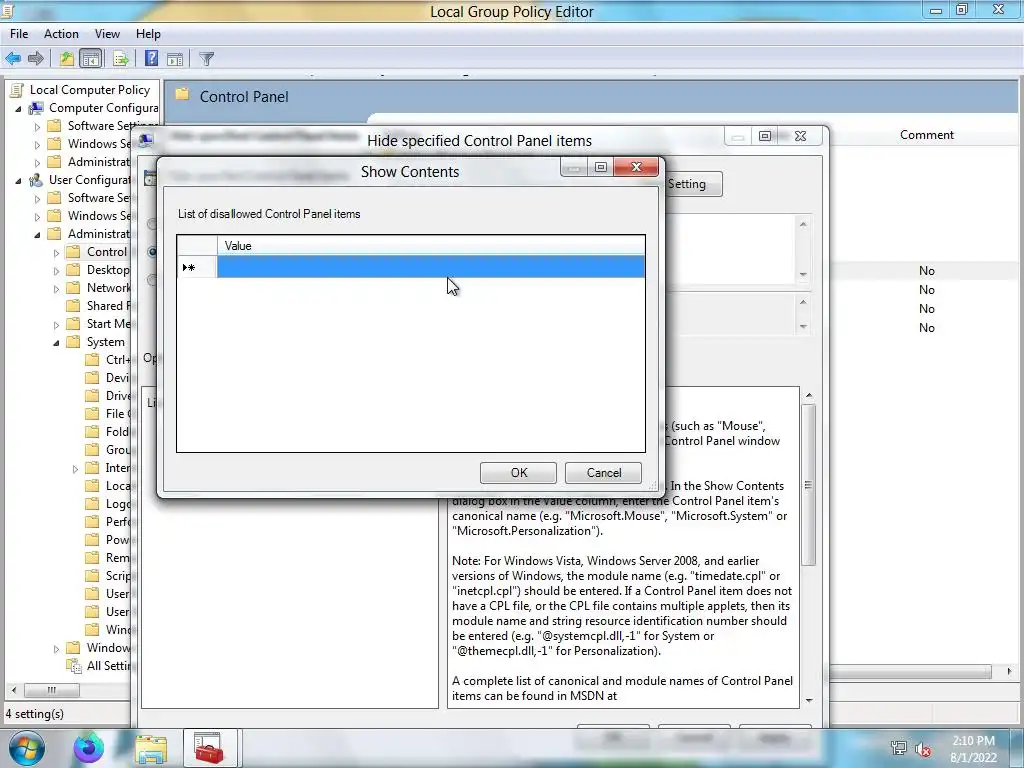Click the help description scrollbar up arrow
1024x768 pixels.
[809, 395]
